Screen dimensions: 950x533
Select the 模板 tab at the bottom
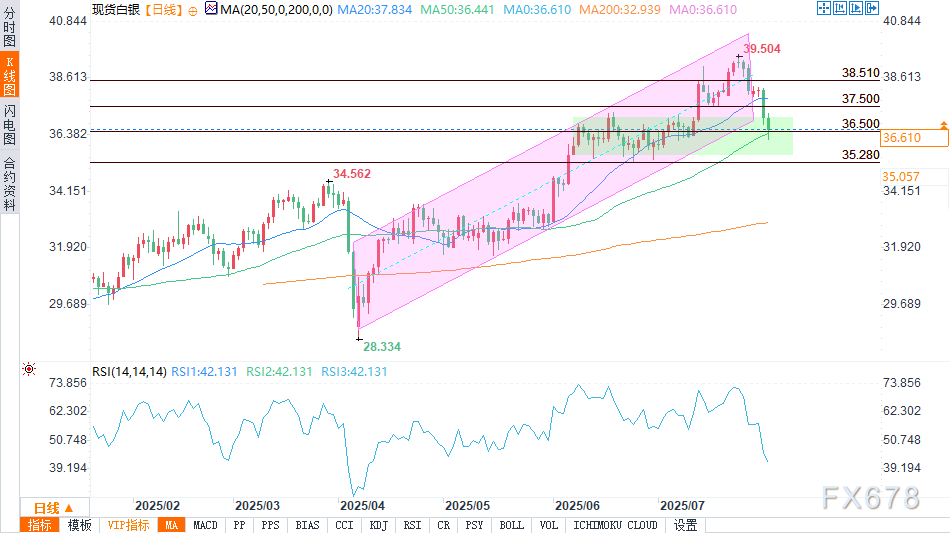tap(79, 525)
